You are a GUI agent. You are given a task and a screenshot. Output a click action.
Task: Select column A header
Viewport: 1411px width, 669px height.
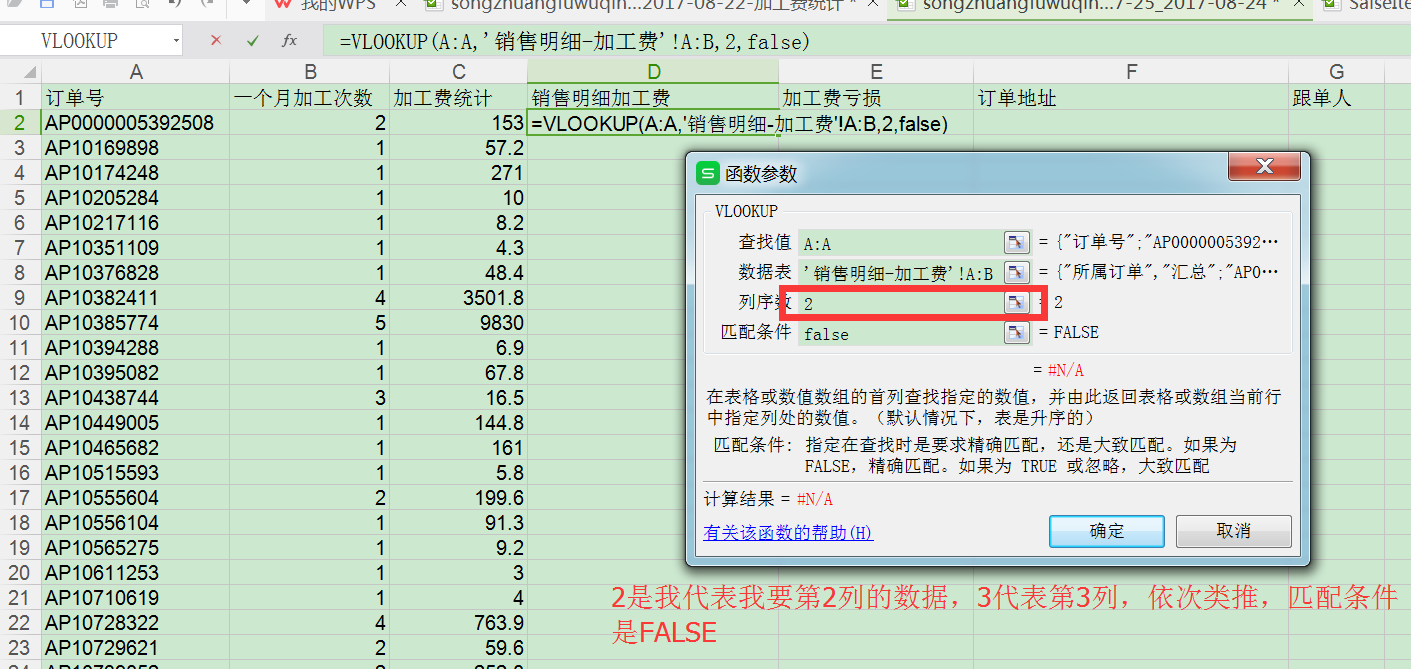135,72
